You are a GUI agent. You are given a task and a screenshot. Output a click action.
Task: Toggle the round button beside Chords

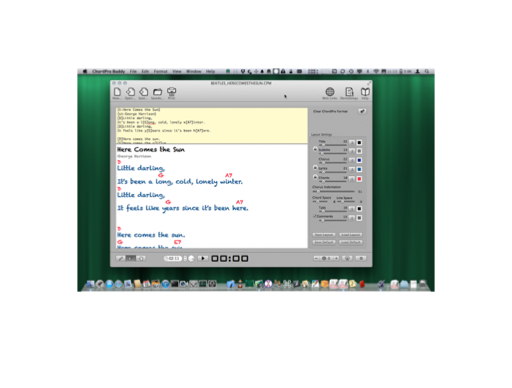[x=315, y=177]
